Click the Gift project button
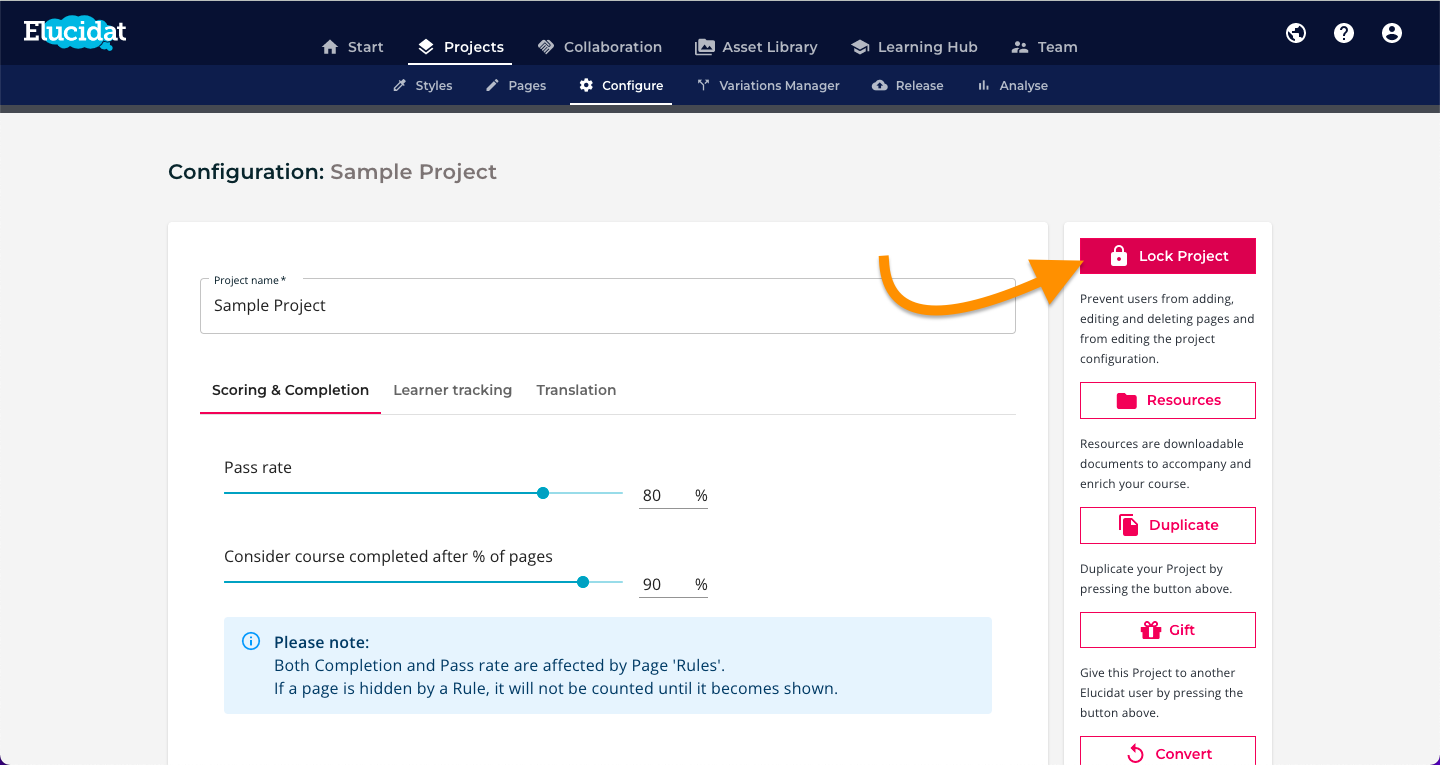The image size is (1440, 765). coord(1168,630)
